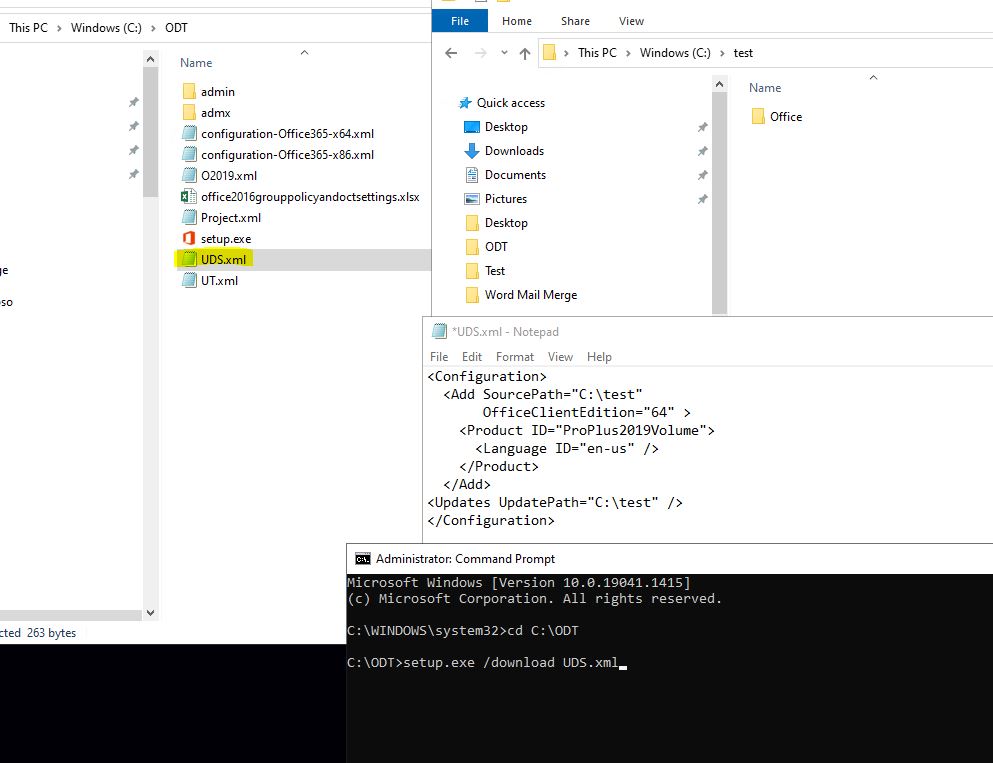Open Notepad File menu
This screenshot has width=993, height=763.
coord(439,356)
